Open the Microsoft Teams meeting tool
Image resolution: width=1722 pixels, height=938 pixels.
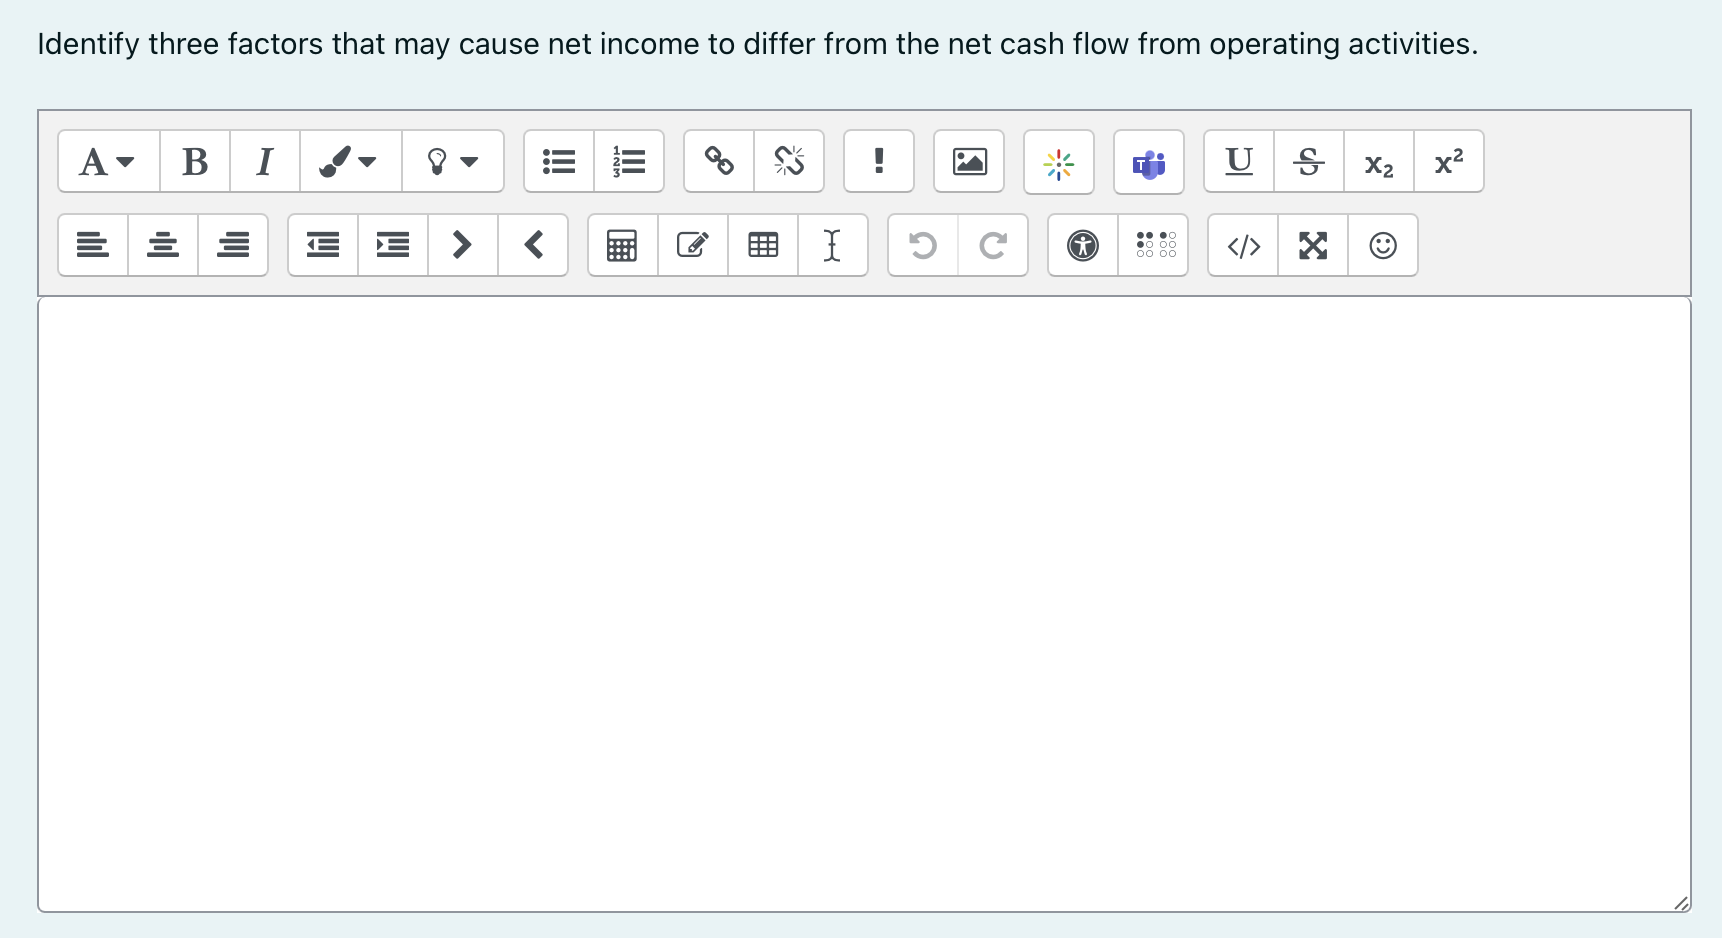pos(1148,163)
